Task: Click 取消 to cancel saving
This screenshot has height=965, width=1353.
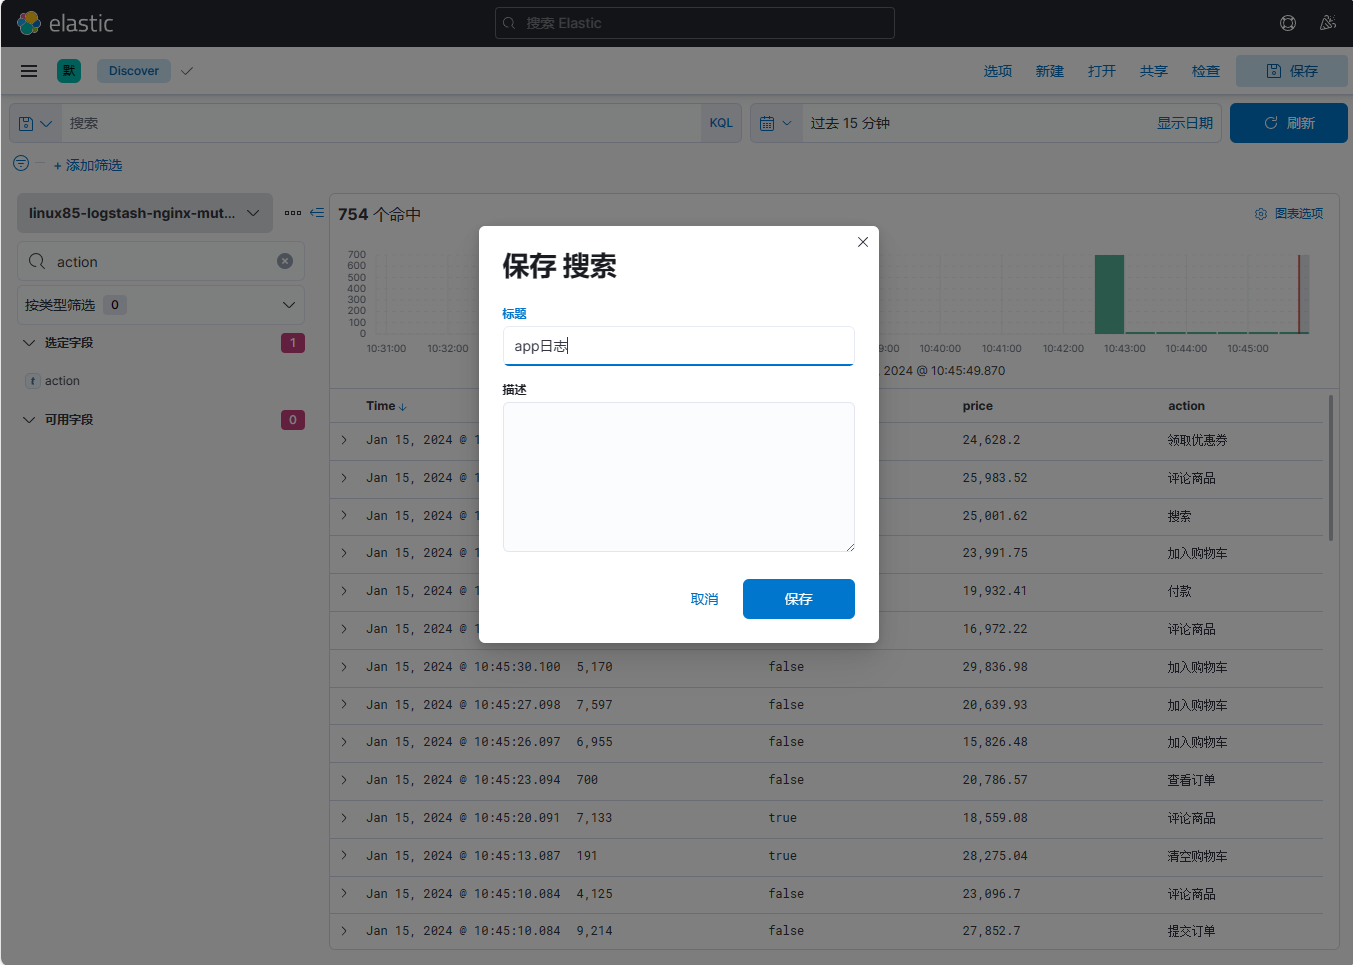Action: 704,599
